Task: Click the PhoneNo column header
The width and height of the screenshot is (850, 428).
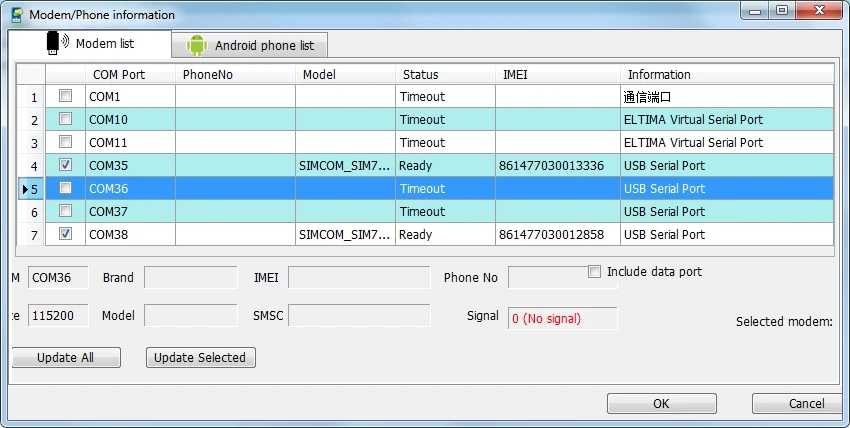Action: [x=235, y=74]
